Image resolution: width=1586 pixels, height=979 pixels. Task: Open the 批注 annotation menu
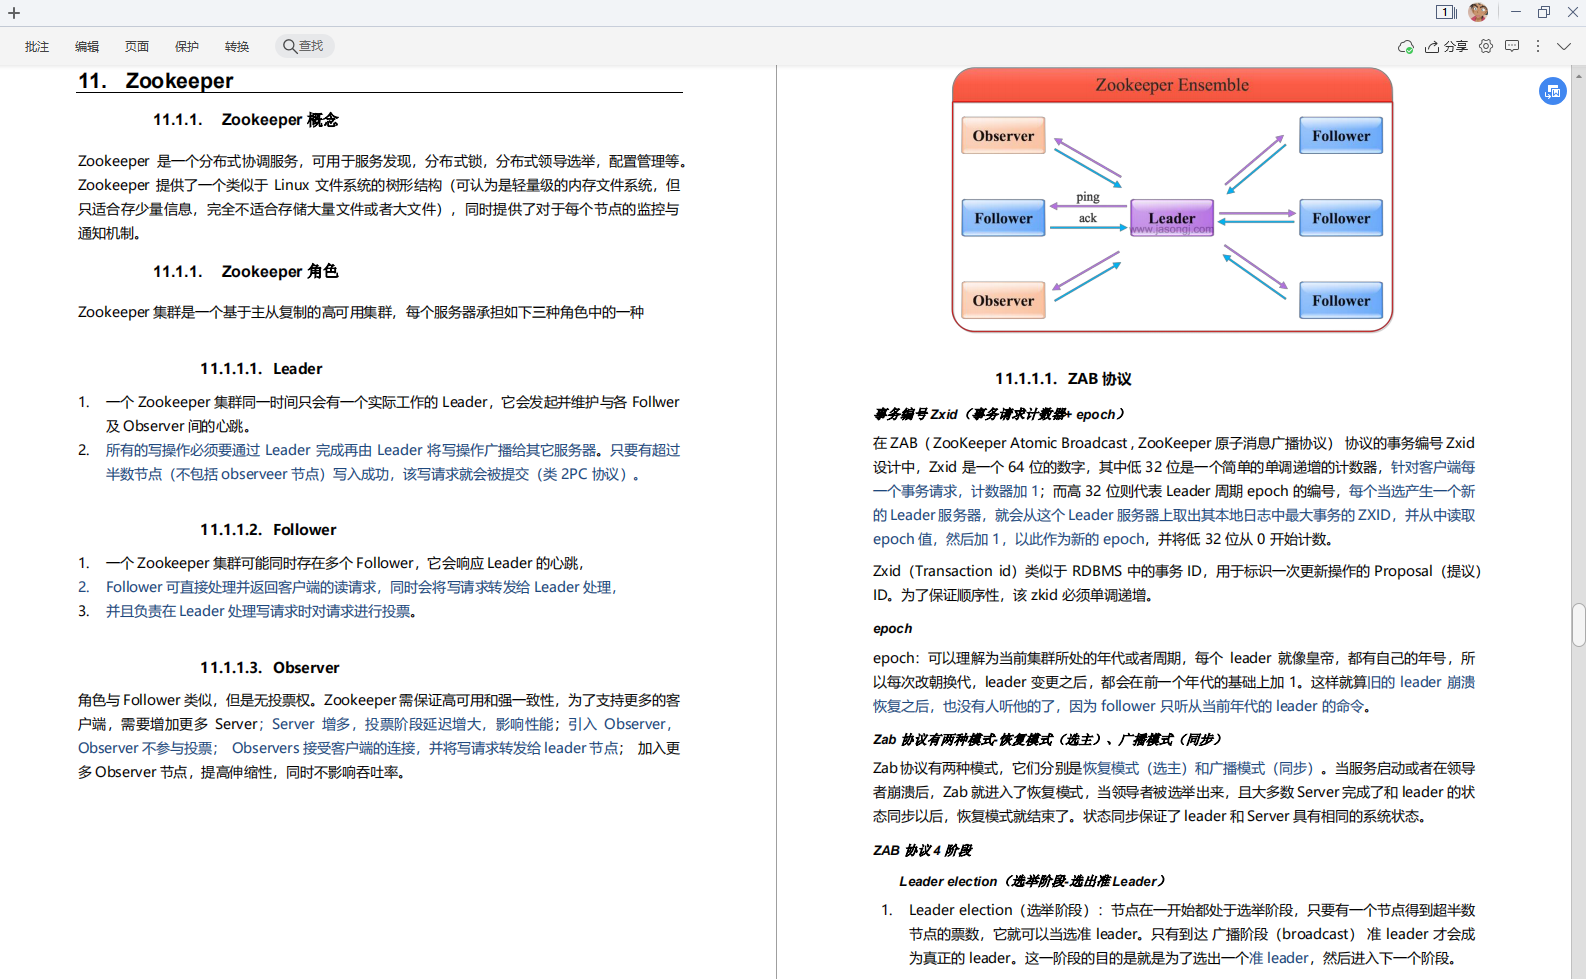[37, 47]
